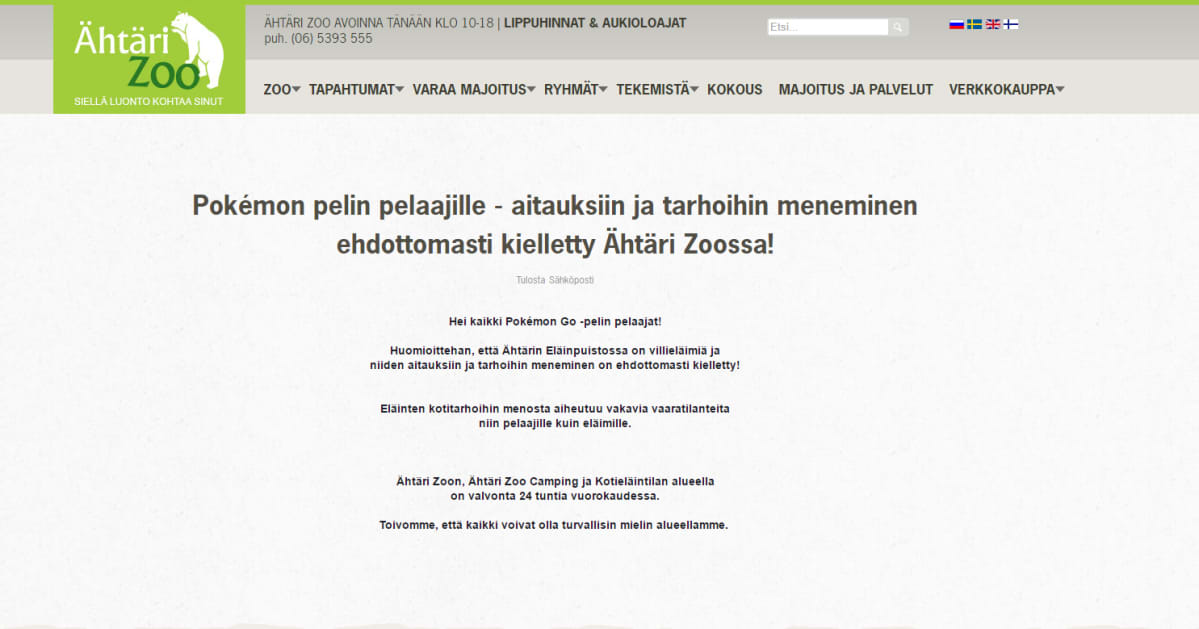Pick the Finnish flag language icon

coord(1011,24)
